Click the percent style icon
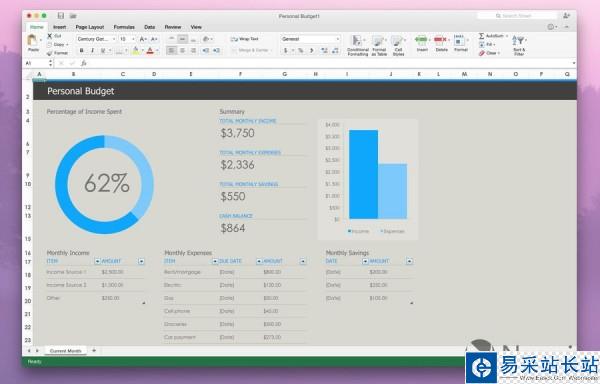The height and width of the screenshot is (384, 600). [x=300, y=50]
